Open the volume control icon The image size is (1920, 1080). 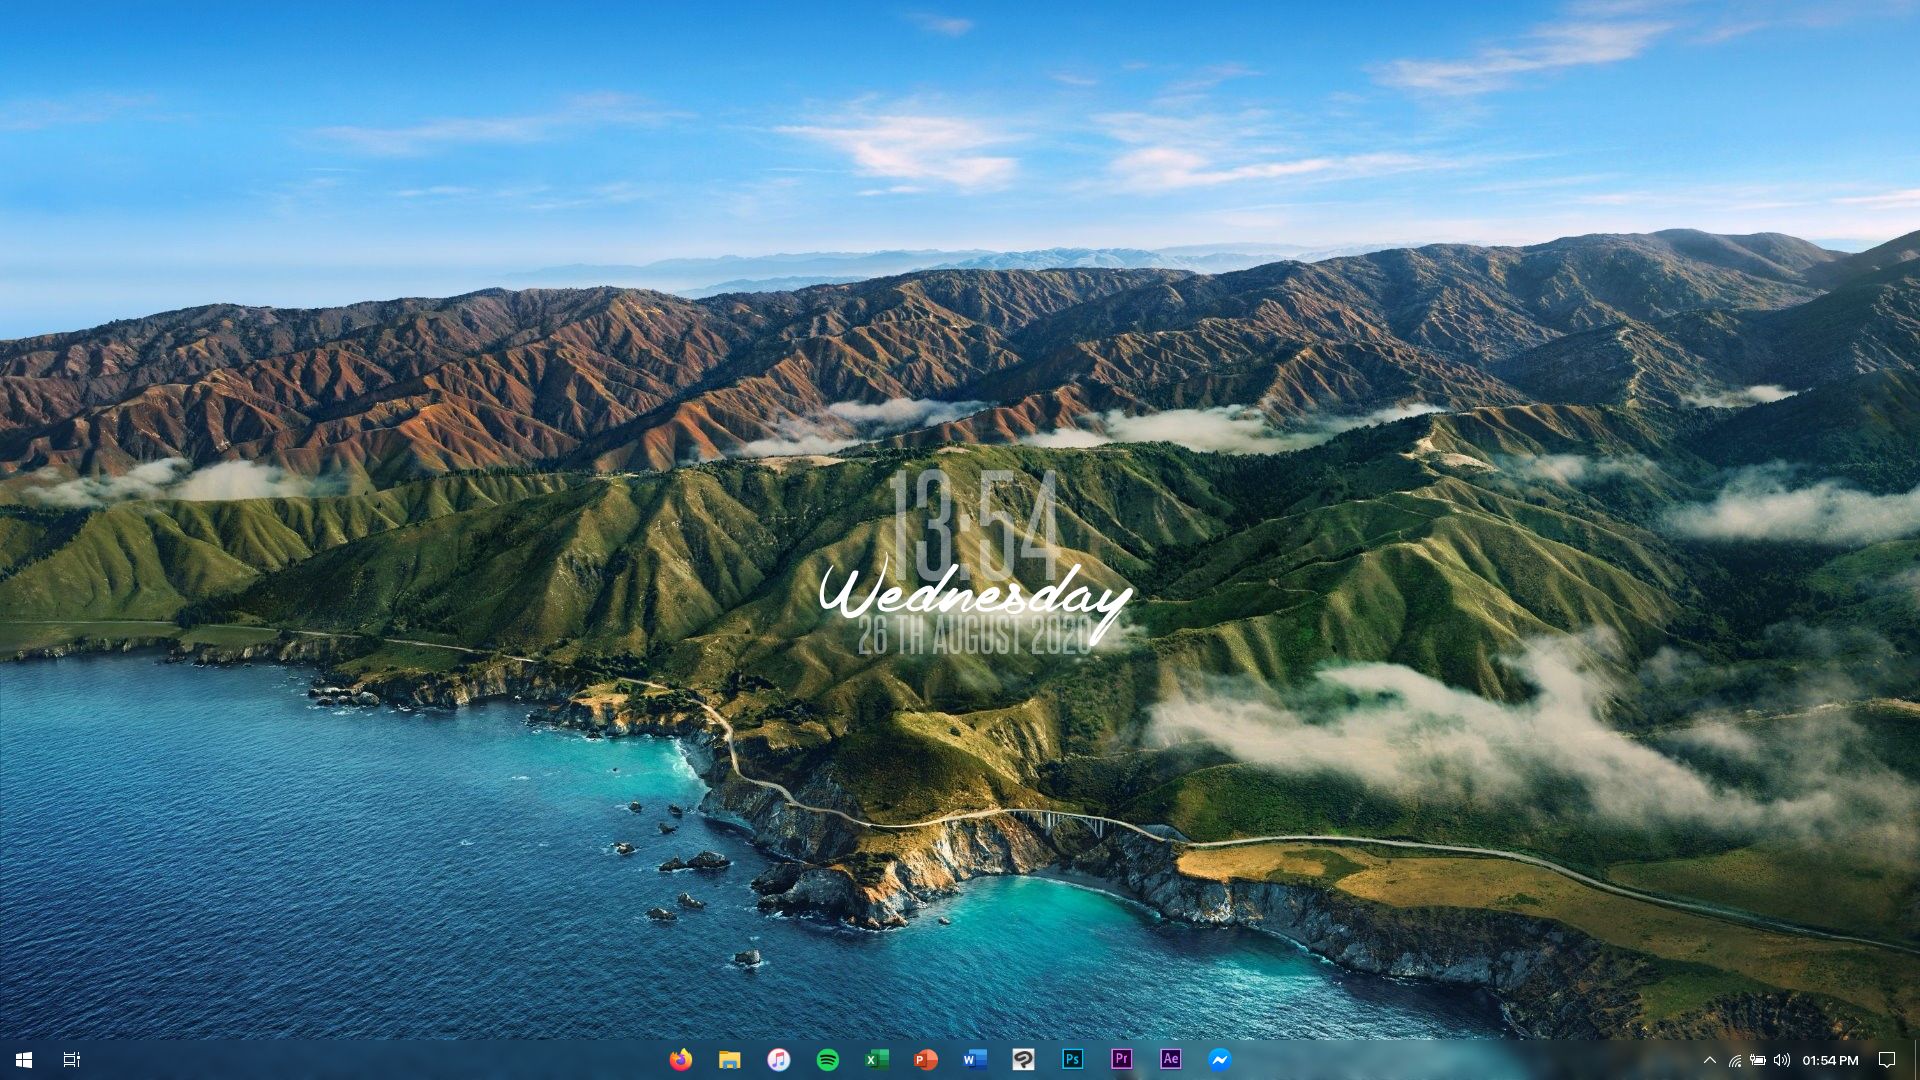(1783, 1060)
